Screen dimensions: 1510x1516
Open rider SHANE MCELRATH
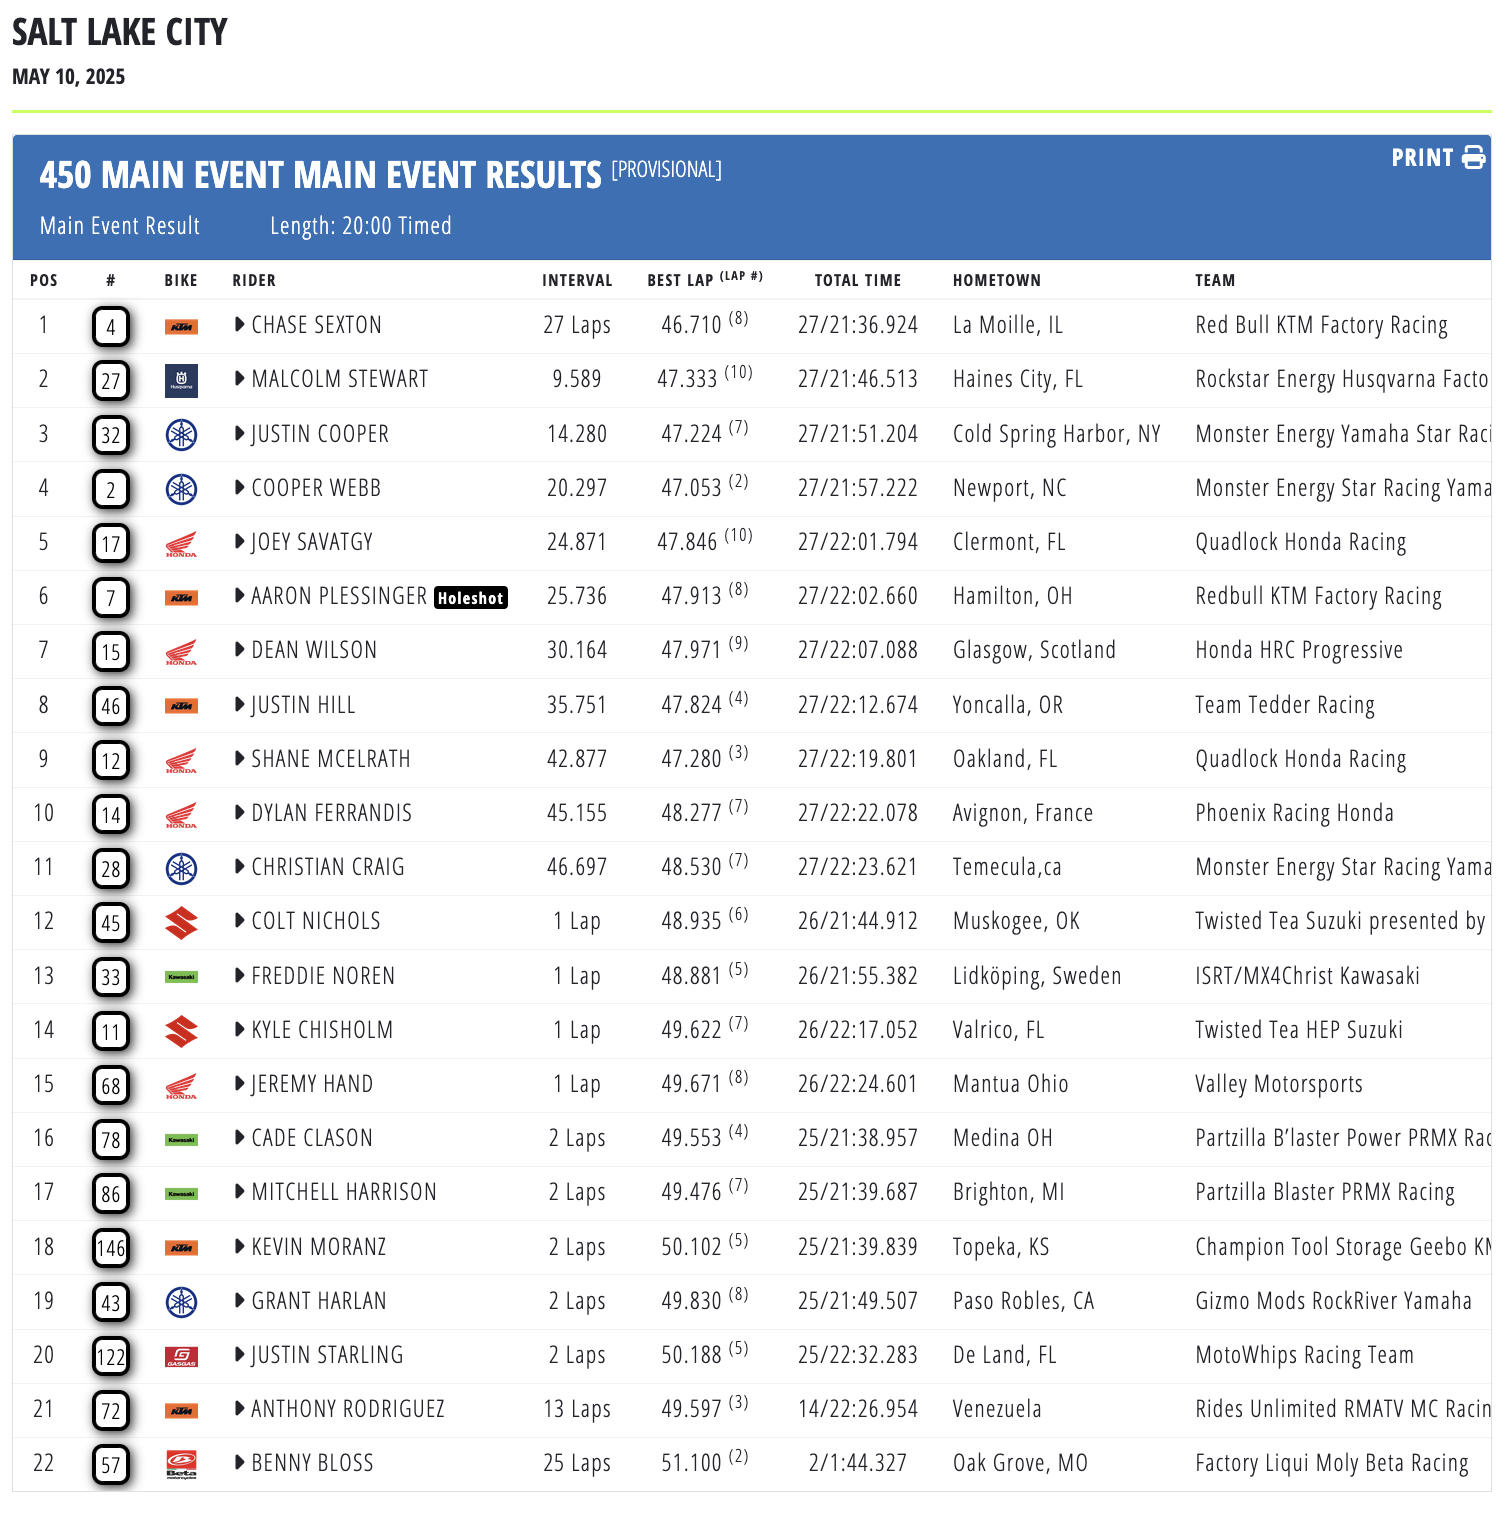tap(331, 759)
